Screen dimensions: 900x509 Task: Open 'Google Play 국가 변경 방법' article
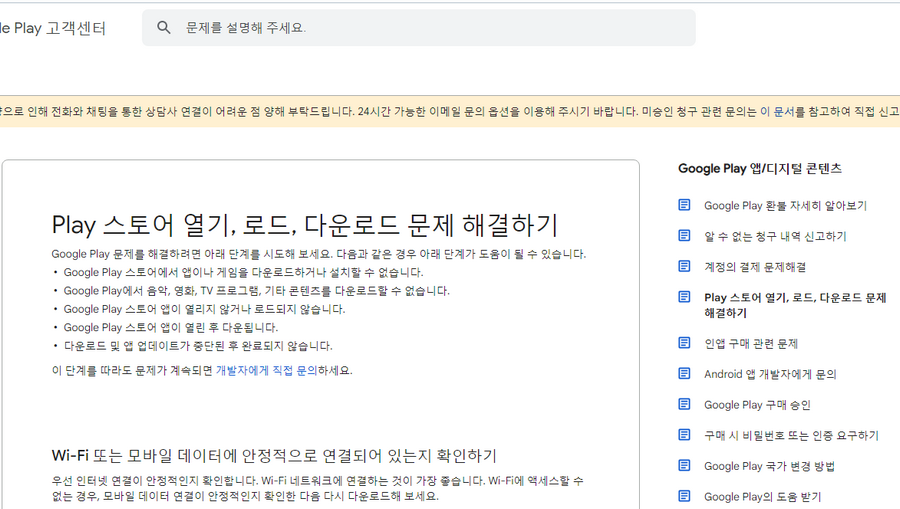point(769,466)
